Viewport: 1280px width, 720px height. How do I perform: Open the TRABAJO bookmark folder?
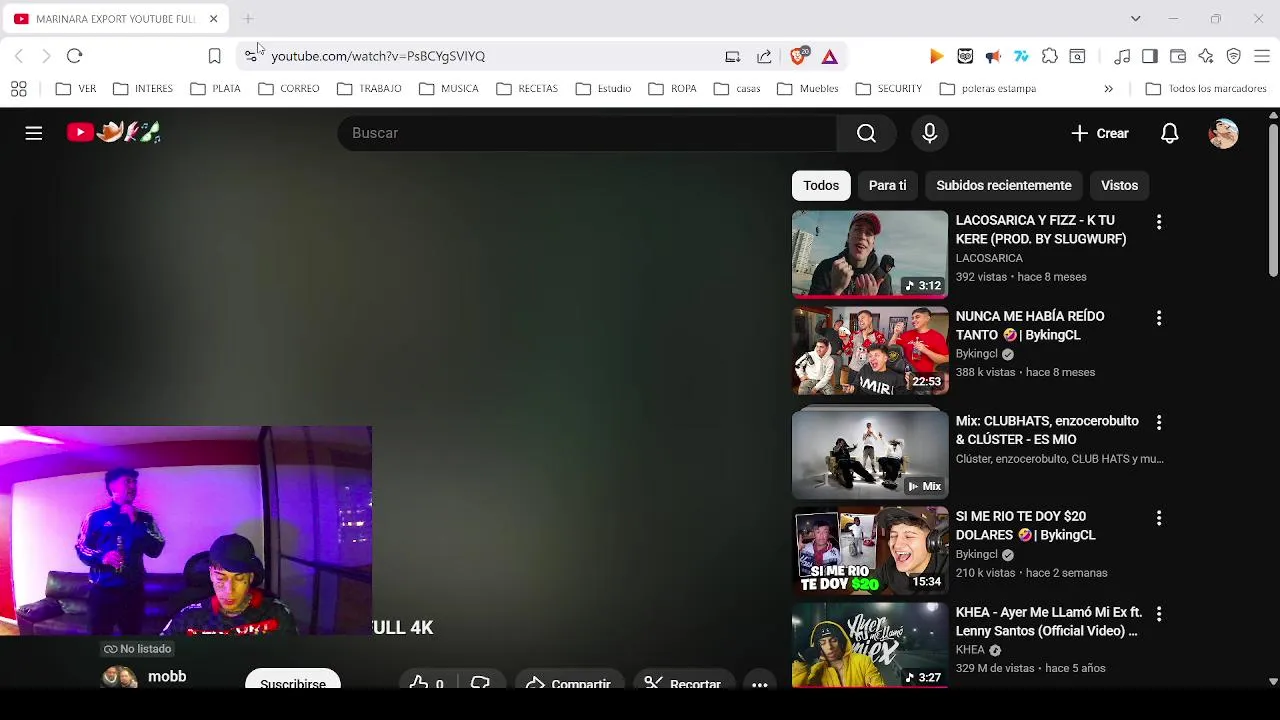369,89
